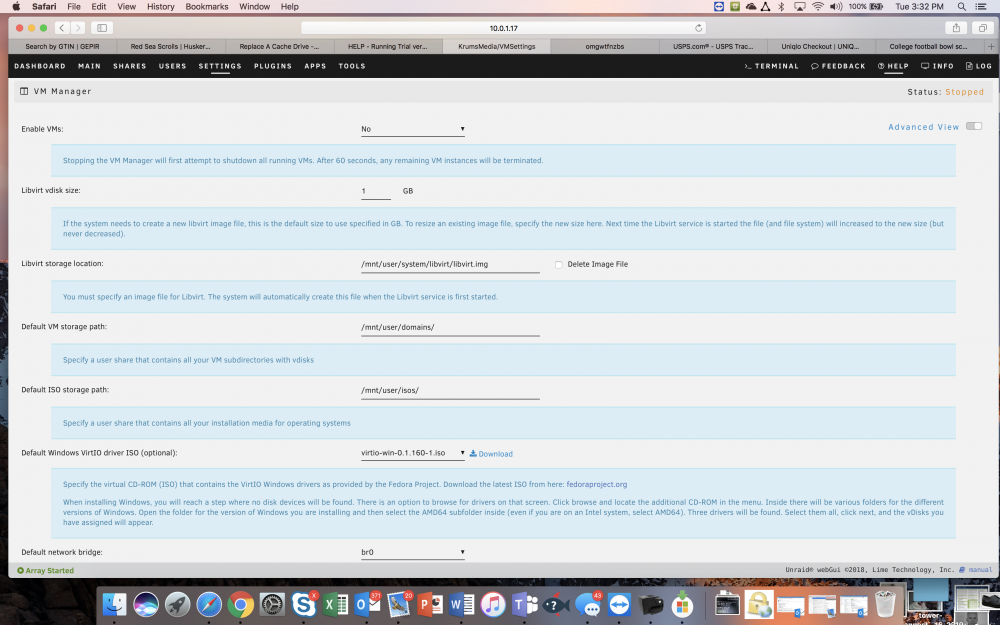
Task: Open Skype from the Dock
Action: point(304,604)
